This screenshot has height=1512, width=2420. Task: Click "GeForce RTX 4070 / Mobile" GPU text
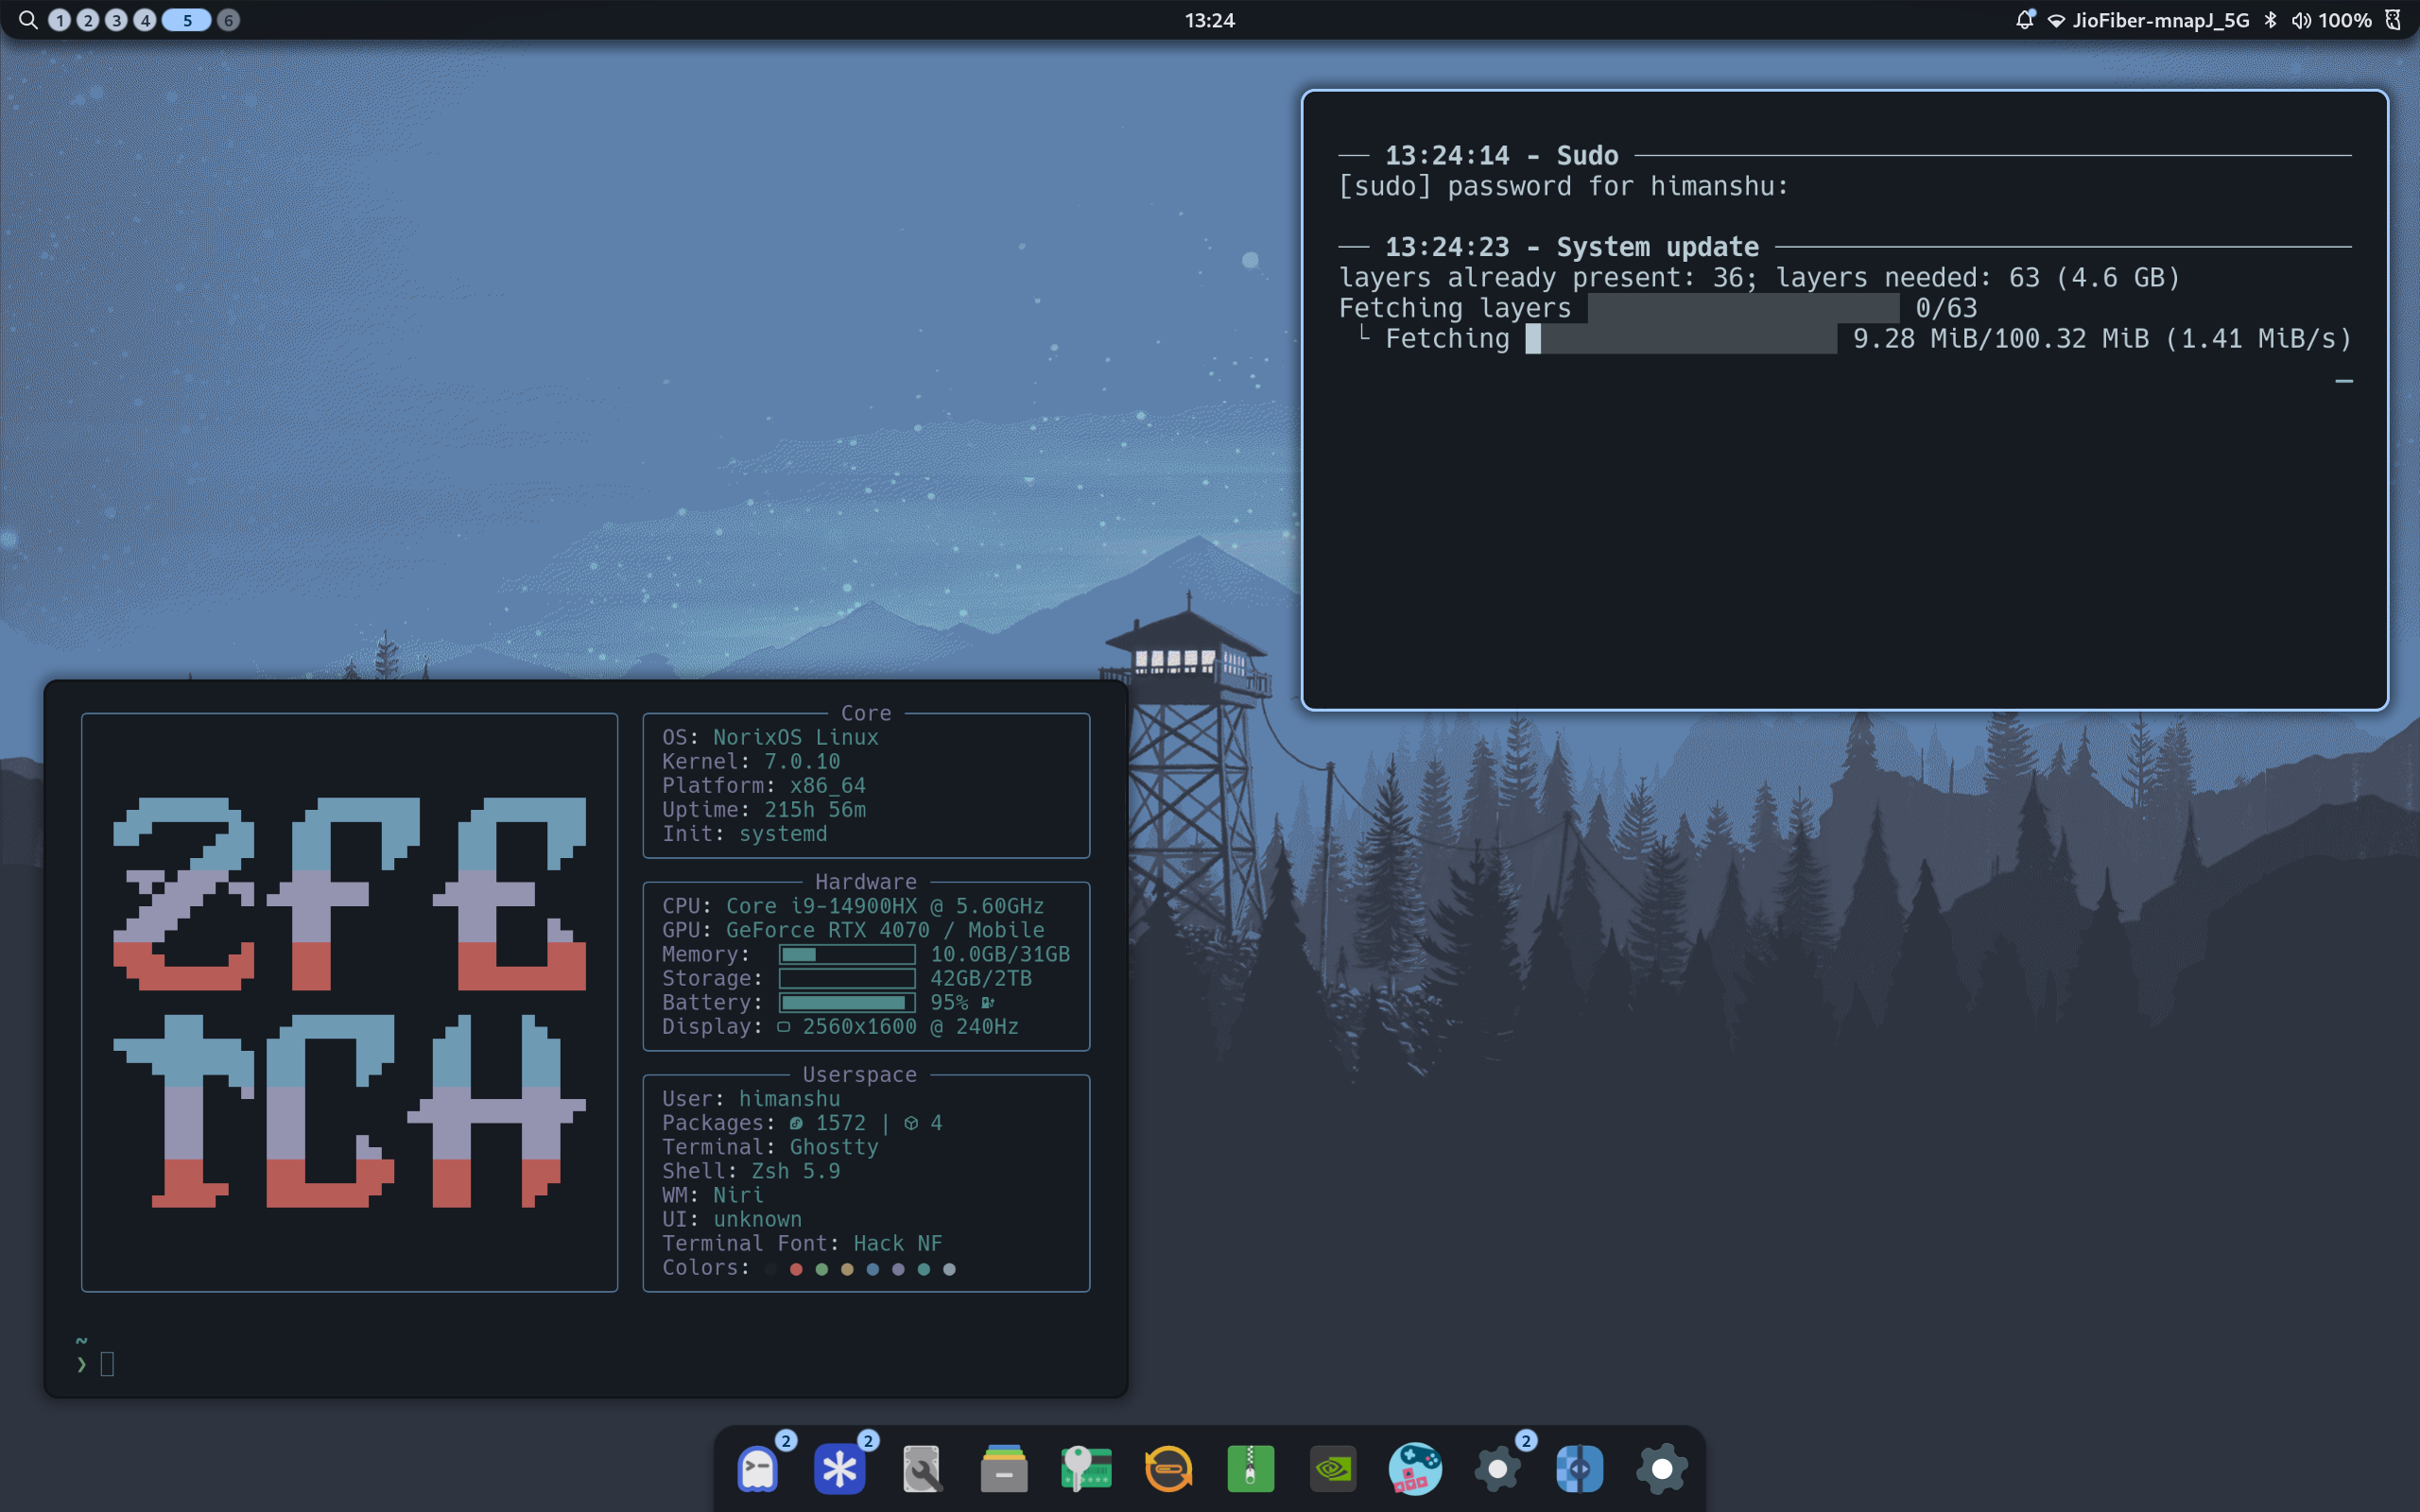(x=885, y=930)
